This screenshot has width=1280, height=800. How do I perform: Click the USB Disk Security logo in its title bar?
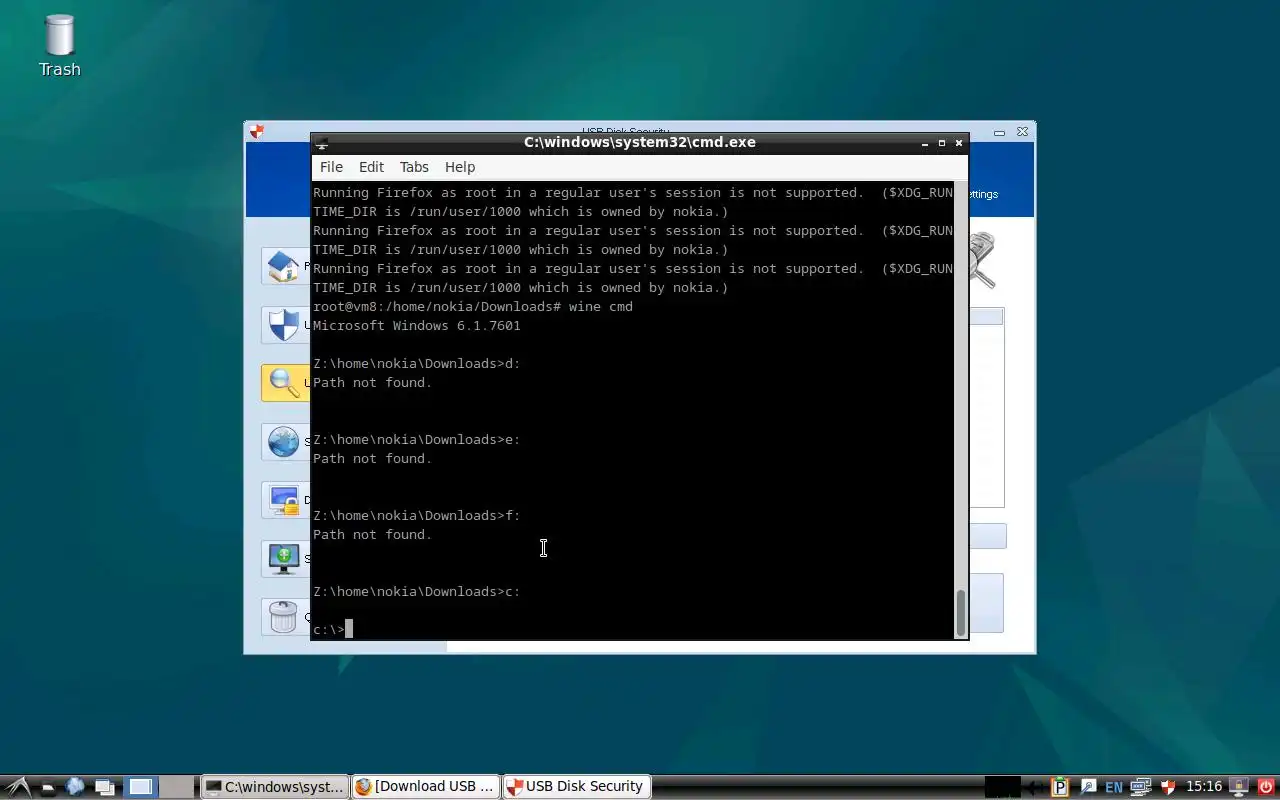(257, 131)
